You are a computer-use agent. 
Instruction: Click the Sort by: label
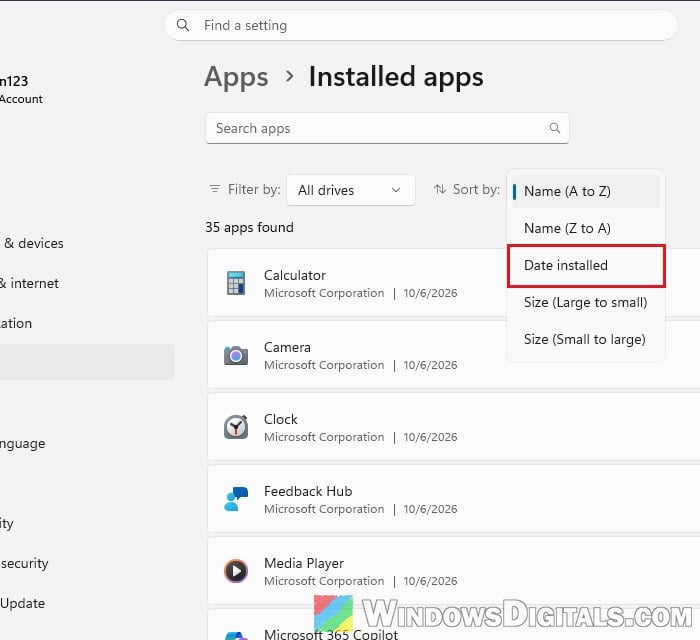[476, 190]
